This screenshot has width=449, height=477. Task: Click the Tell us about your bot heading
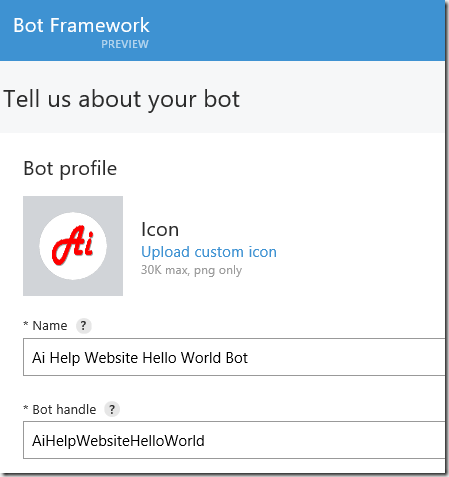[x=122, y=99]
